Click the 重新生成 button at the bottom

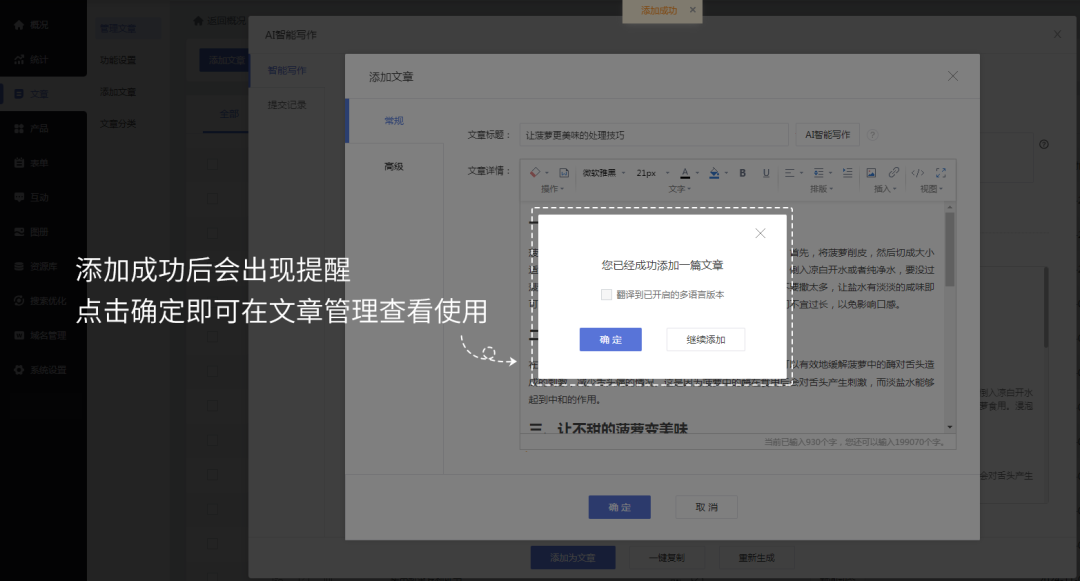pyautogui.click(x=757, y=557)
